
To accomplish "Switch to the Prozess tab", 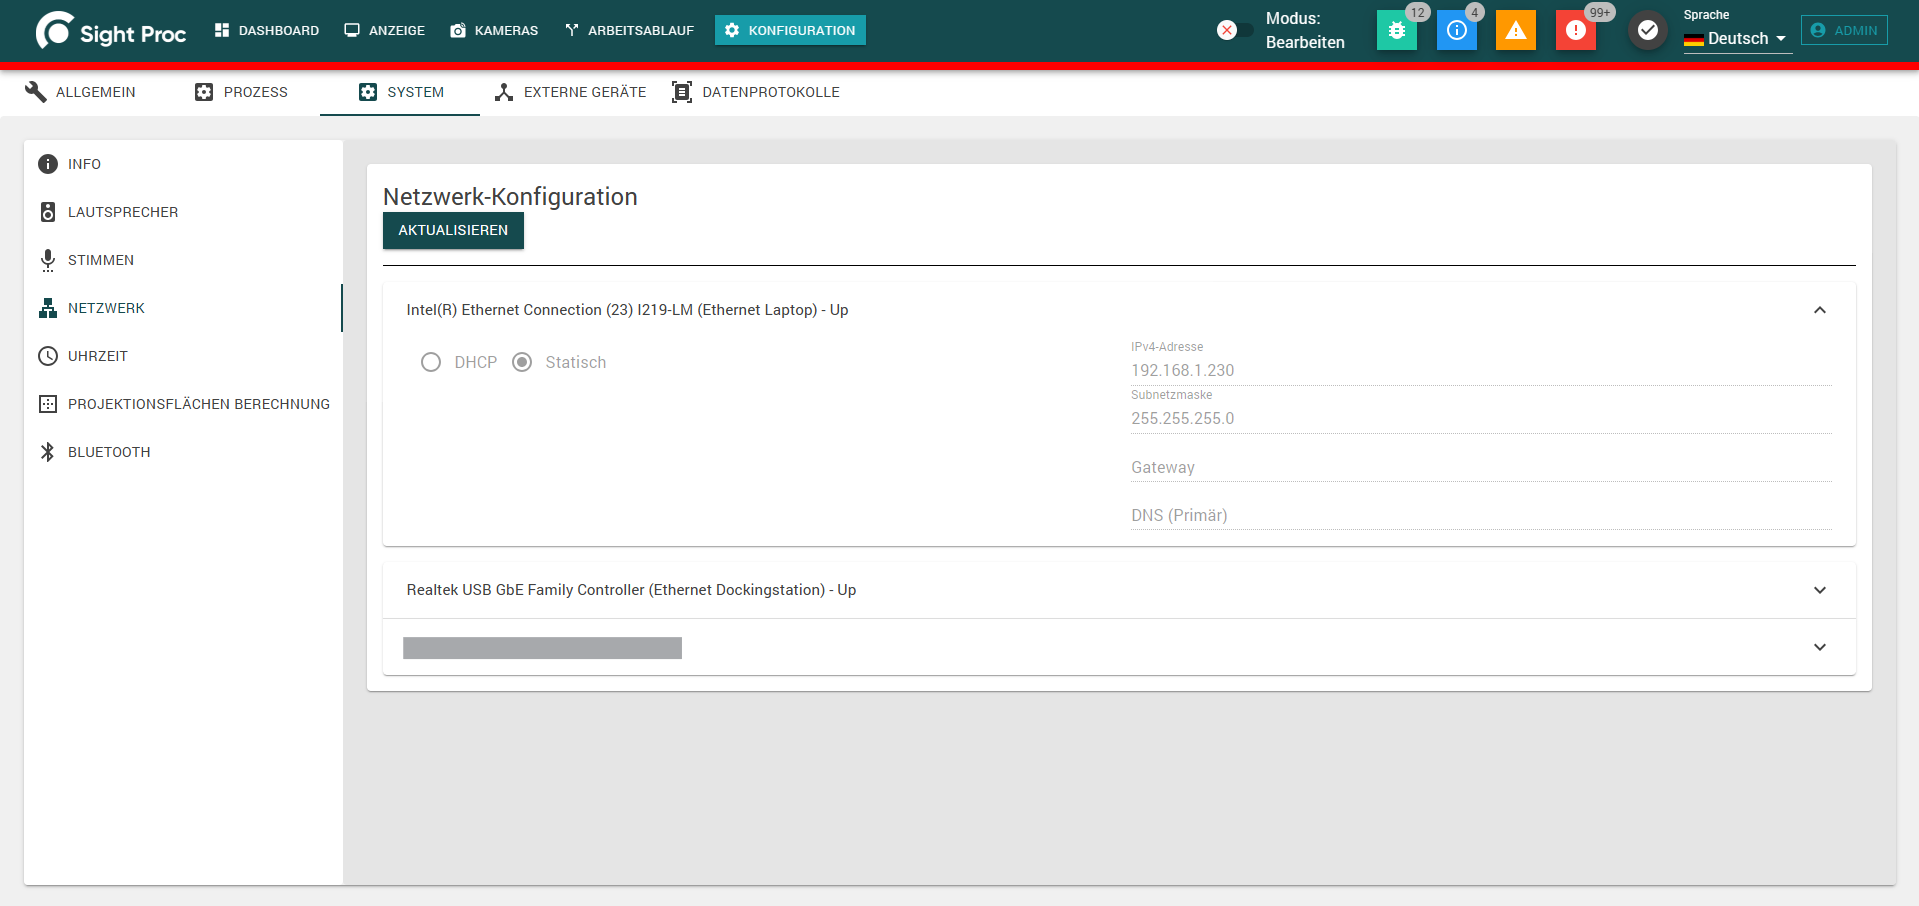I will click(x=241, y=92).
